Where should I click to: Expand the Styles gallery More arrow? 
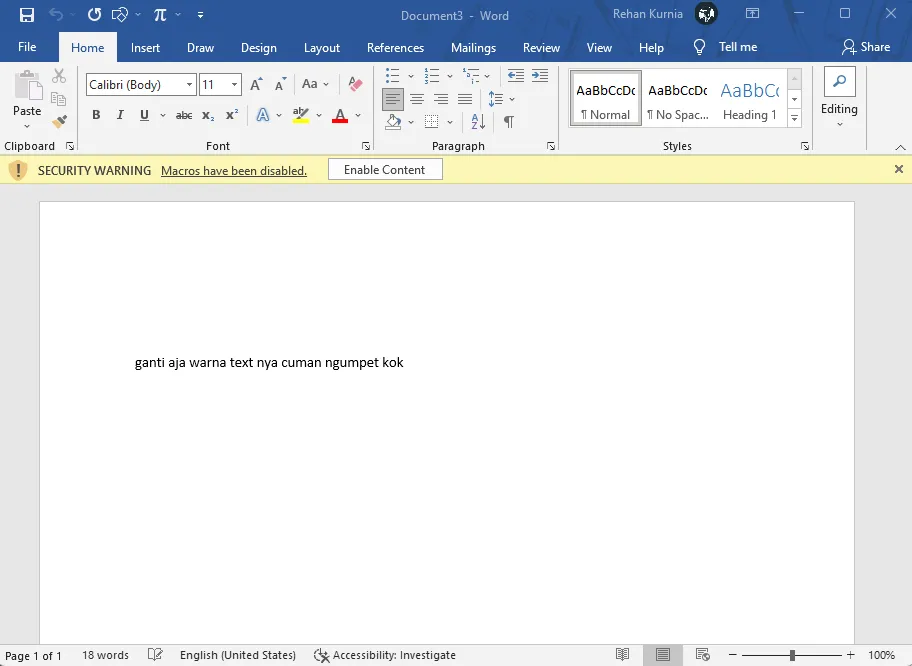click(795, 119)
